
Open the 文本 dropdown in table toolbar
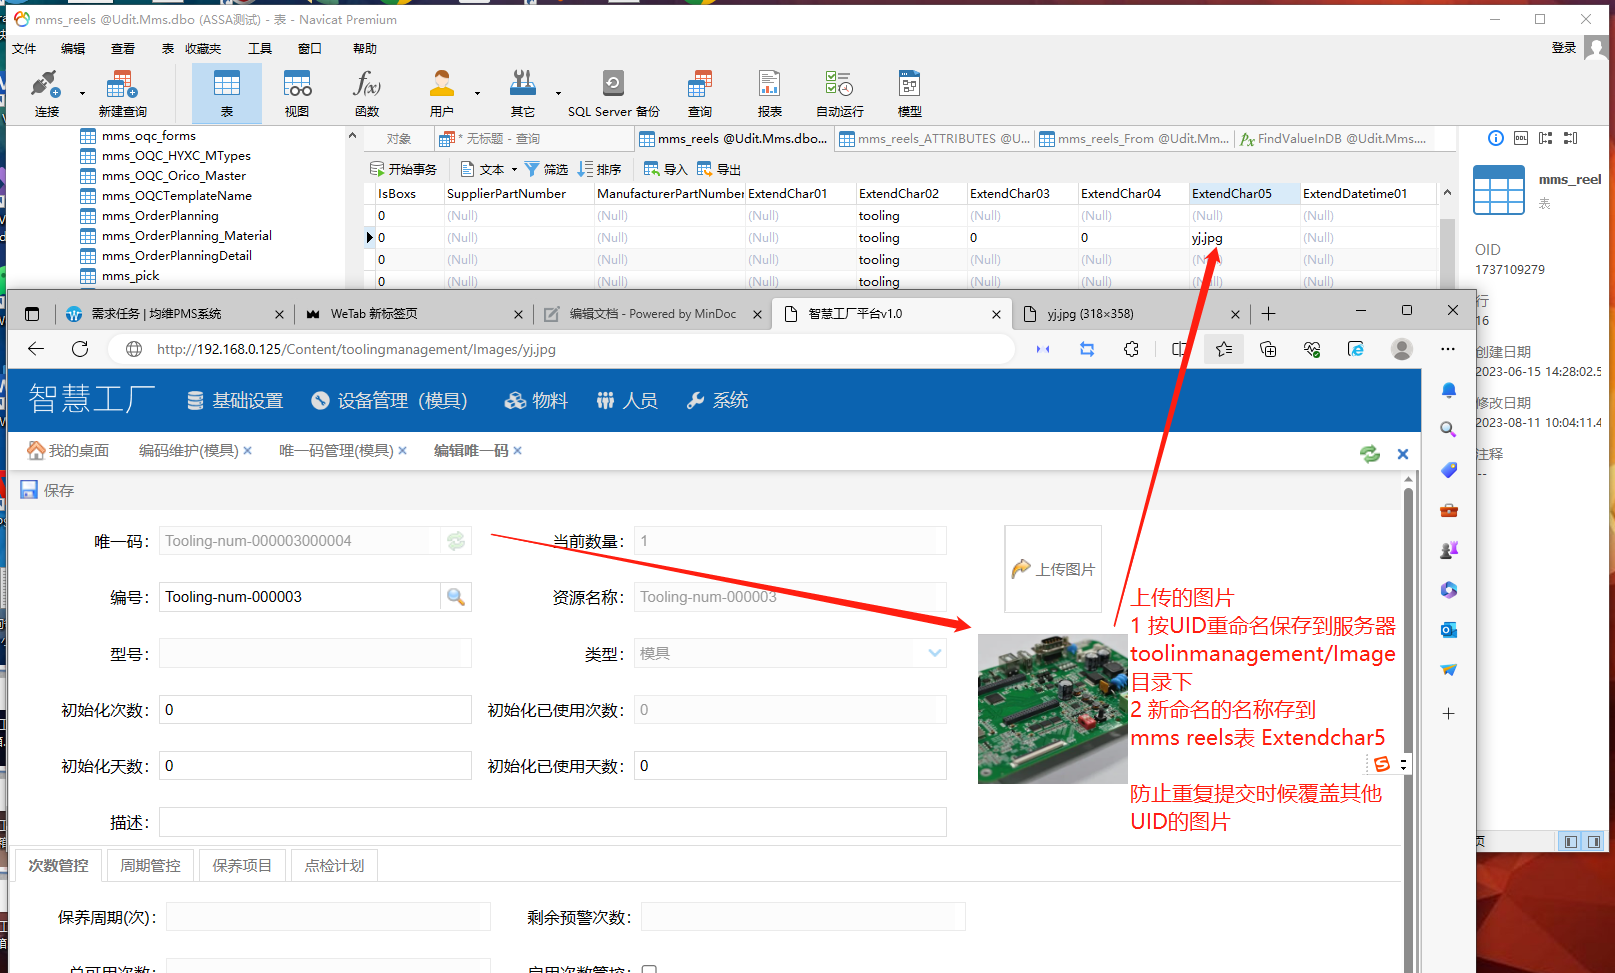coord(490,169)
